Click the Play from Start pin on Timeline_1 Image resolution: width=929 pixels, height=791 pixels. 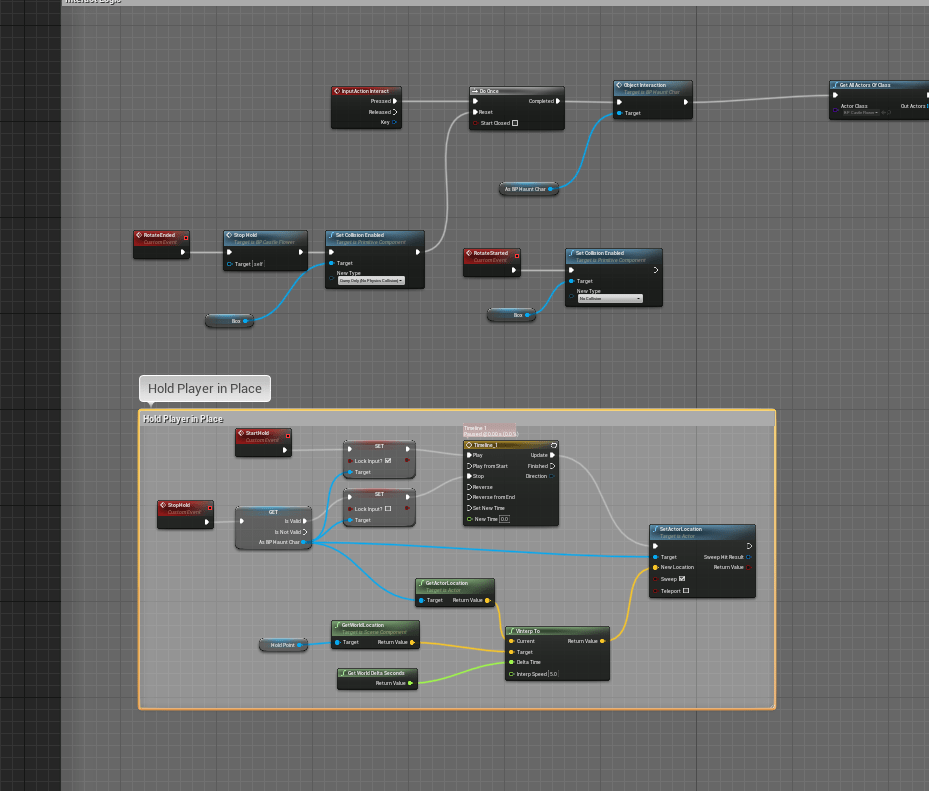(469, 466)
